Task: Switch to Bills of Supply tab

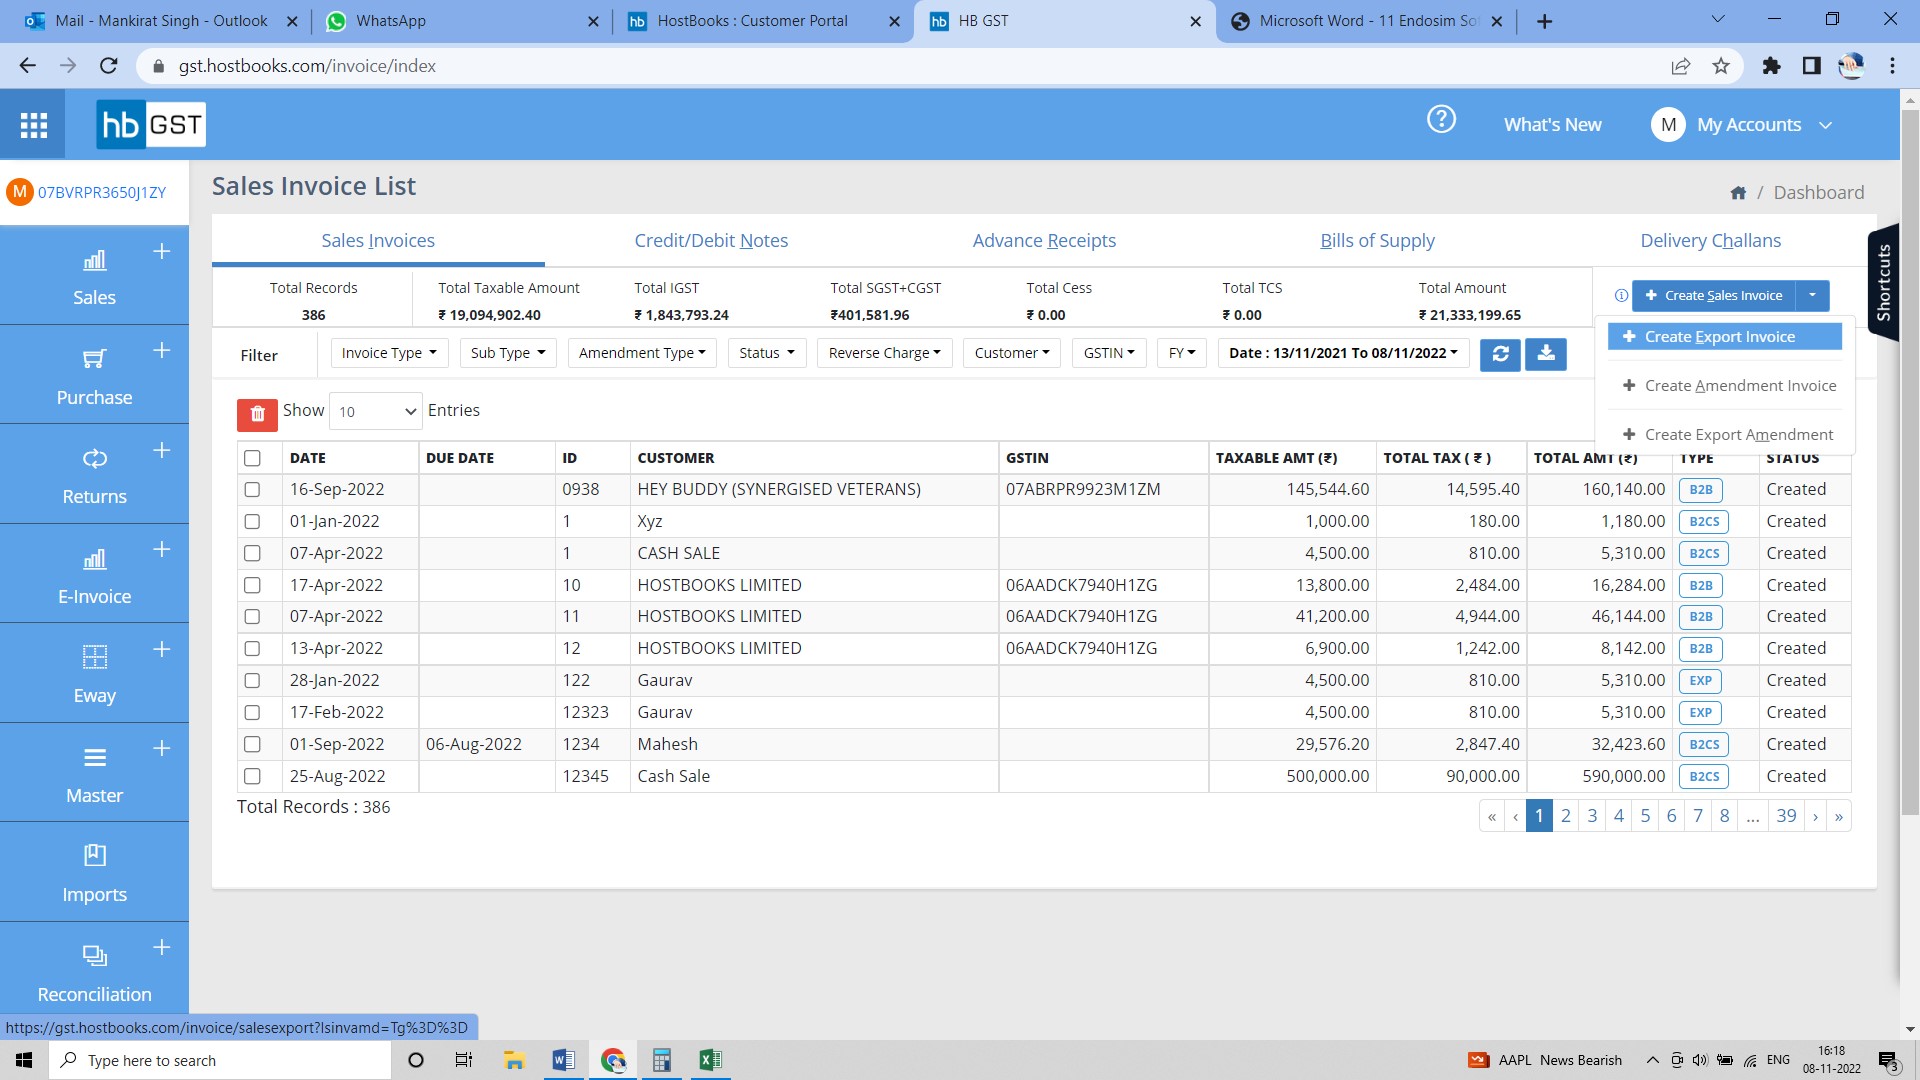Action: [1378, 240]
